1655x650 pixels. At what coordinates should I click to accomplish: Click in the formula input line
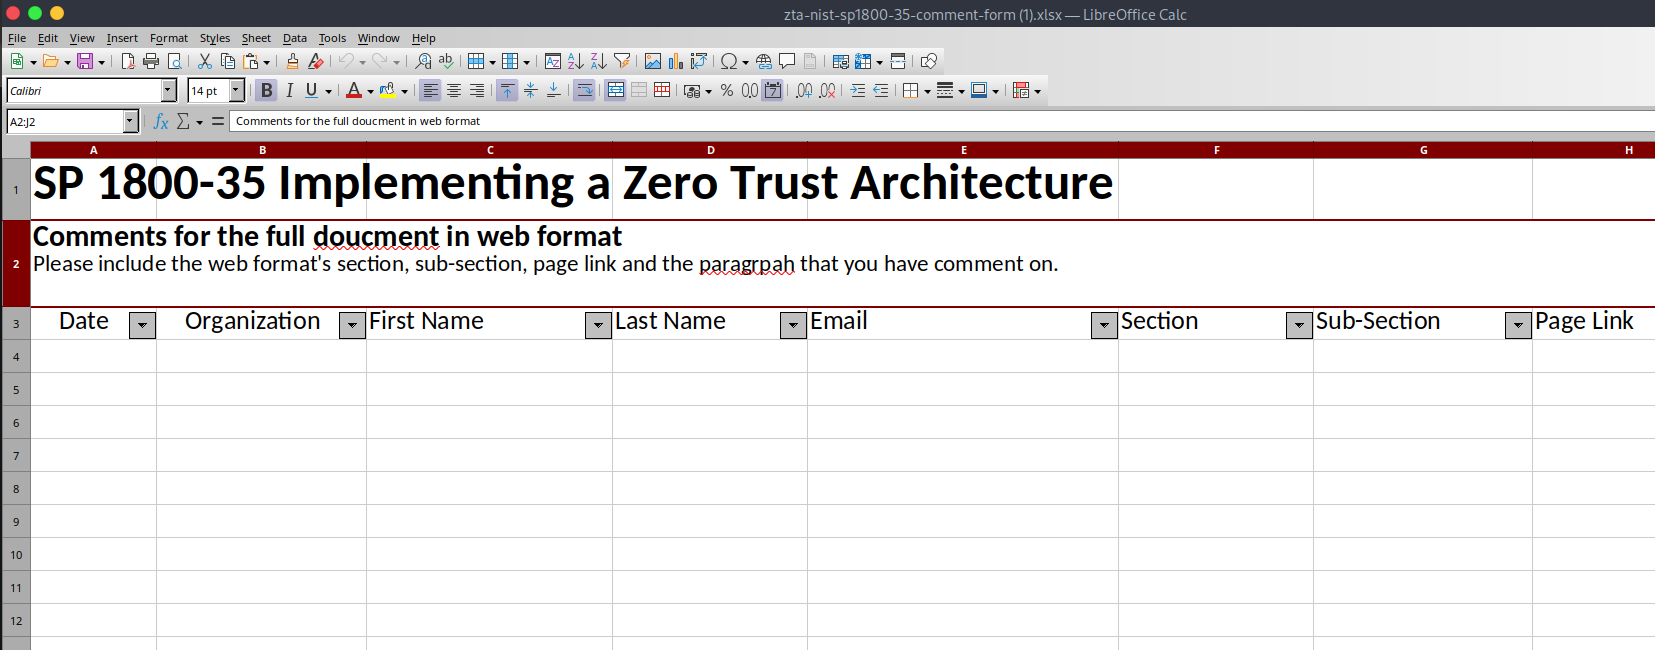point(941,121)
